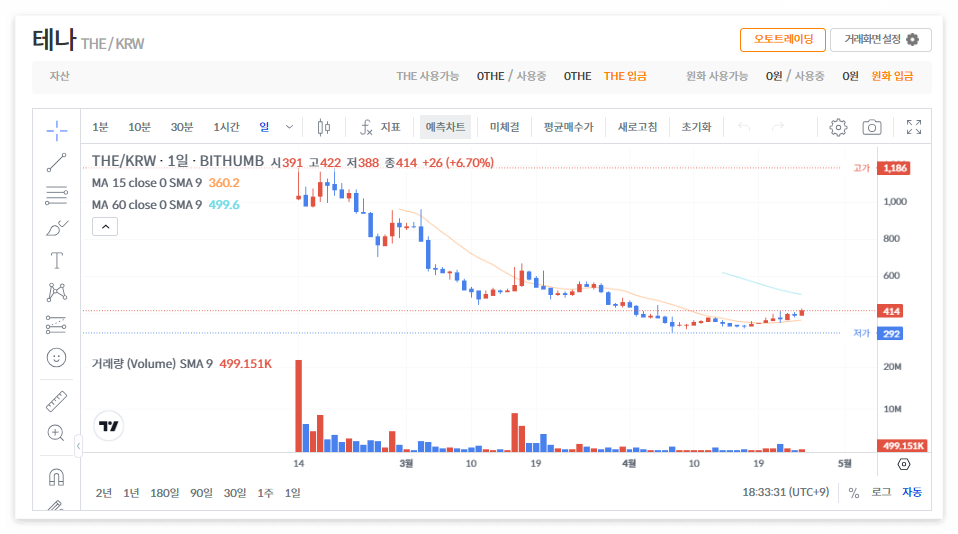Click the redo arrow
The image size is (958, 534).
click(x=778, y=127)
